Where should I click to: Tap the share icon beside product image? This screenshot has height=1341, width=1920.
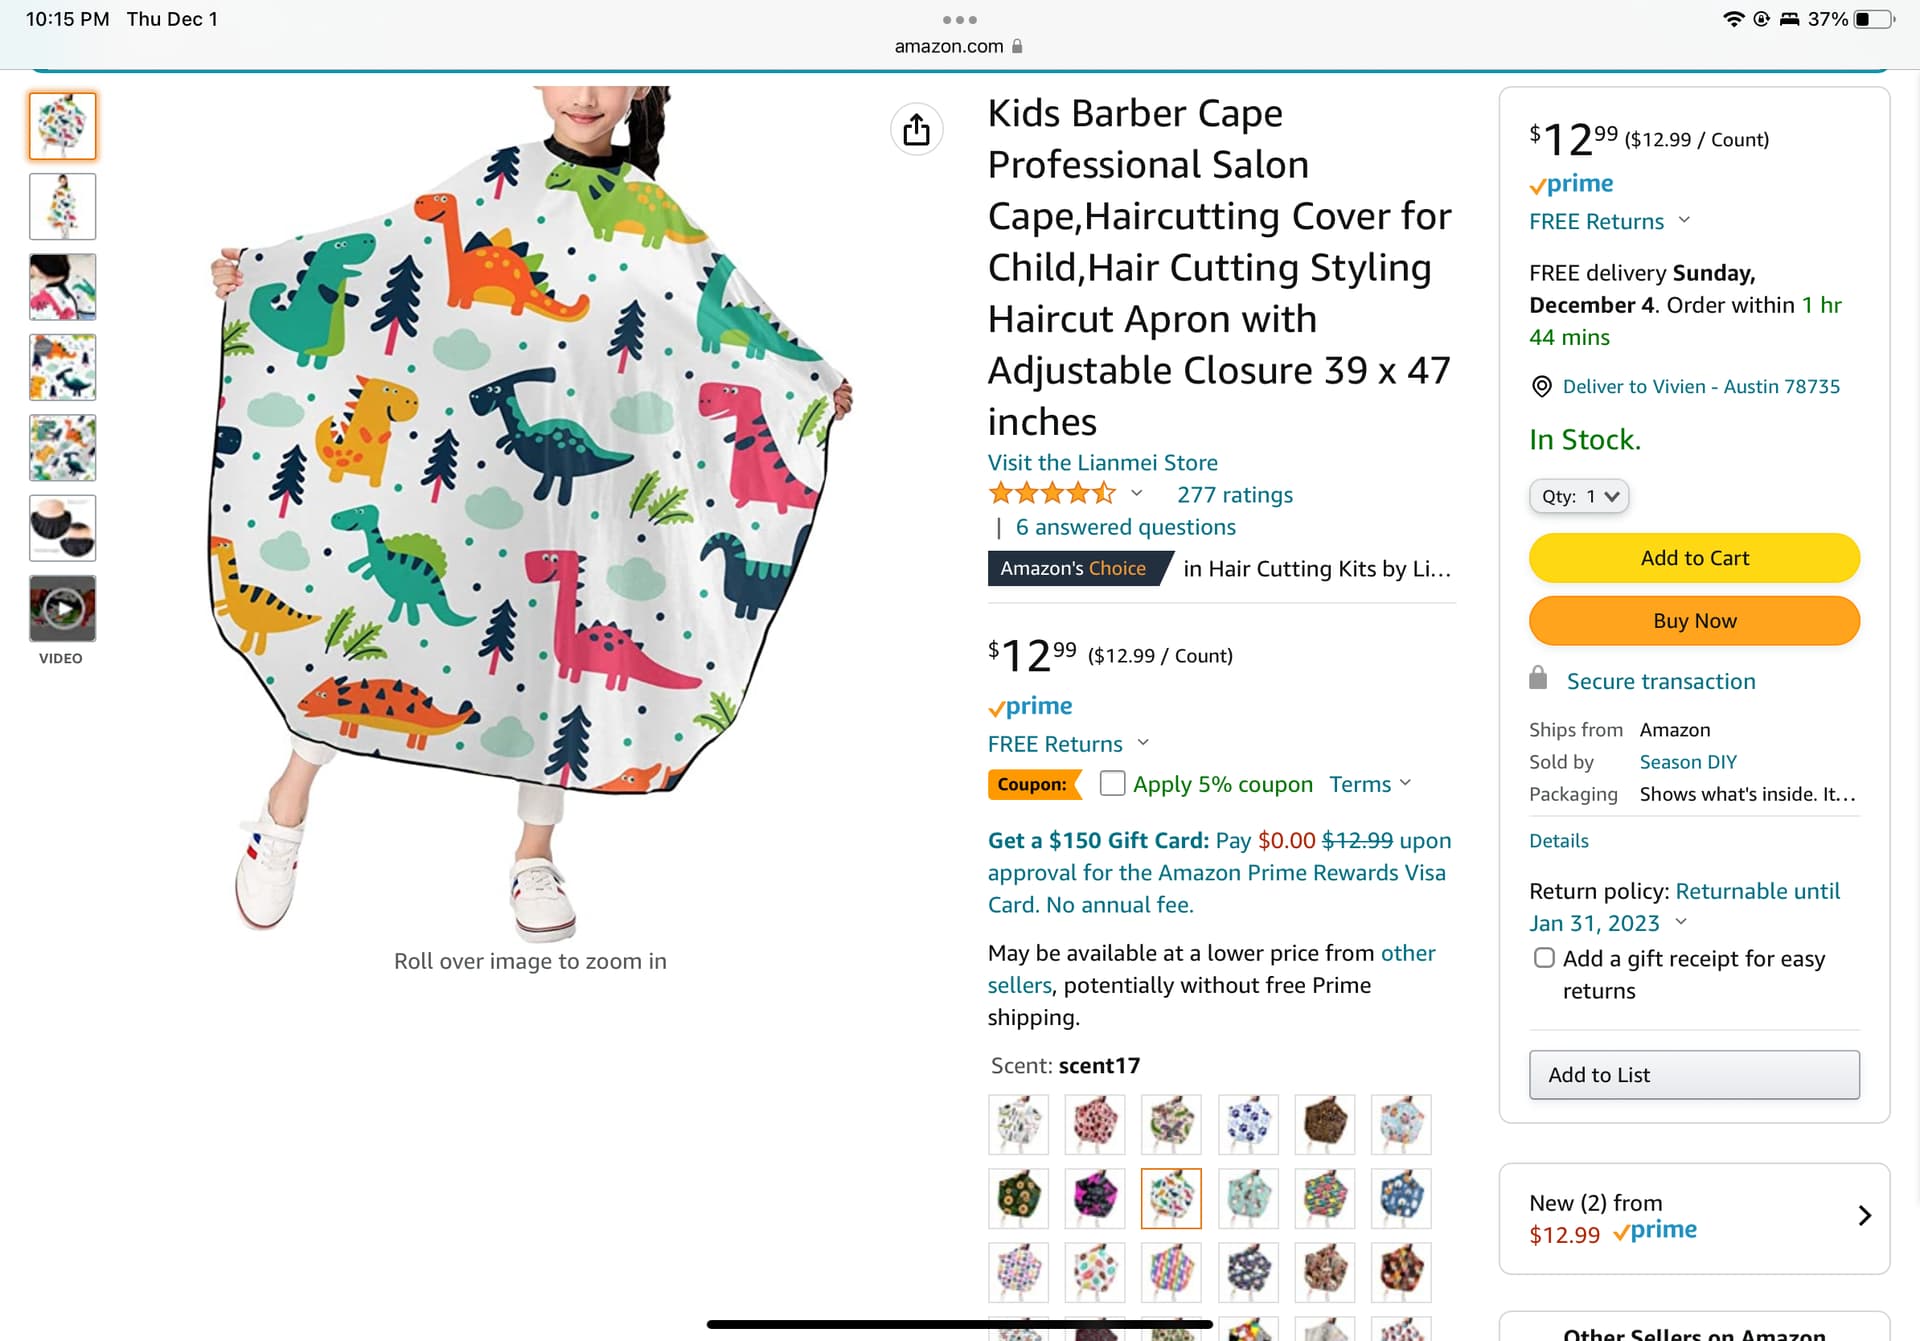pyautogui.click(x=916, y=130)
